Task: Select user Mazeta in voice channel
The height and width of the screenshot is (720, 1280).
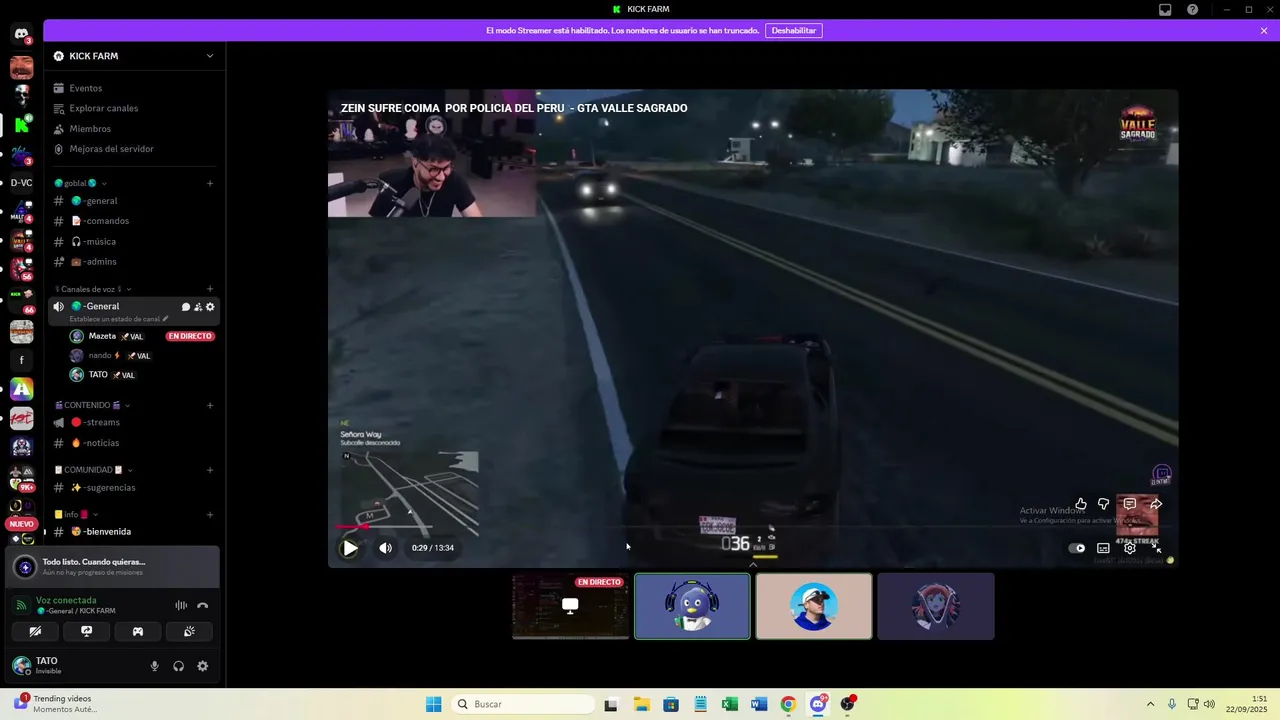Action: [102, 336]
